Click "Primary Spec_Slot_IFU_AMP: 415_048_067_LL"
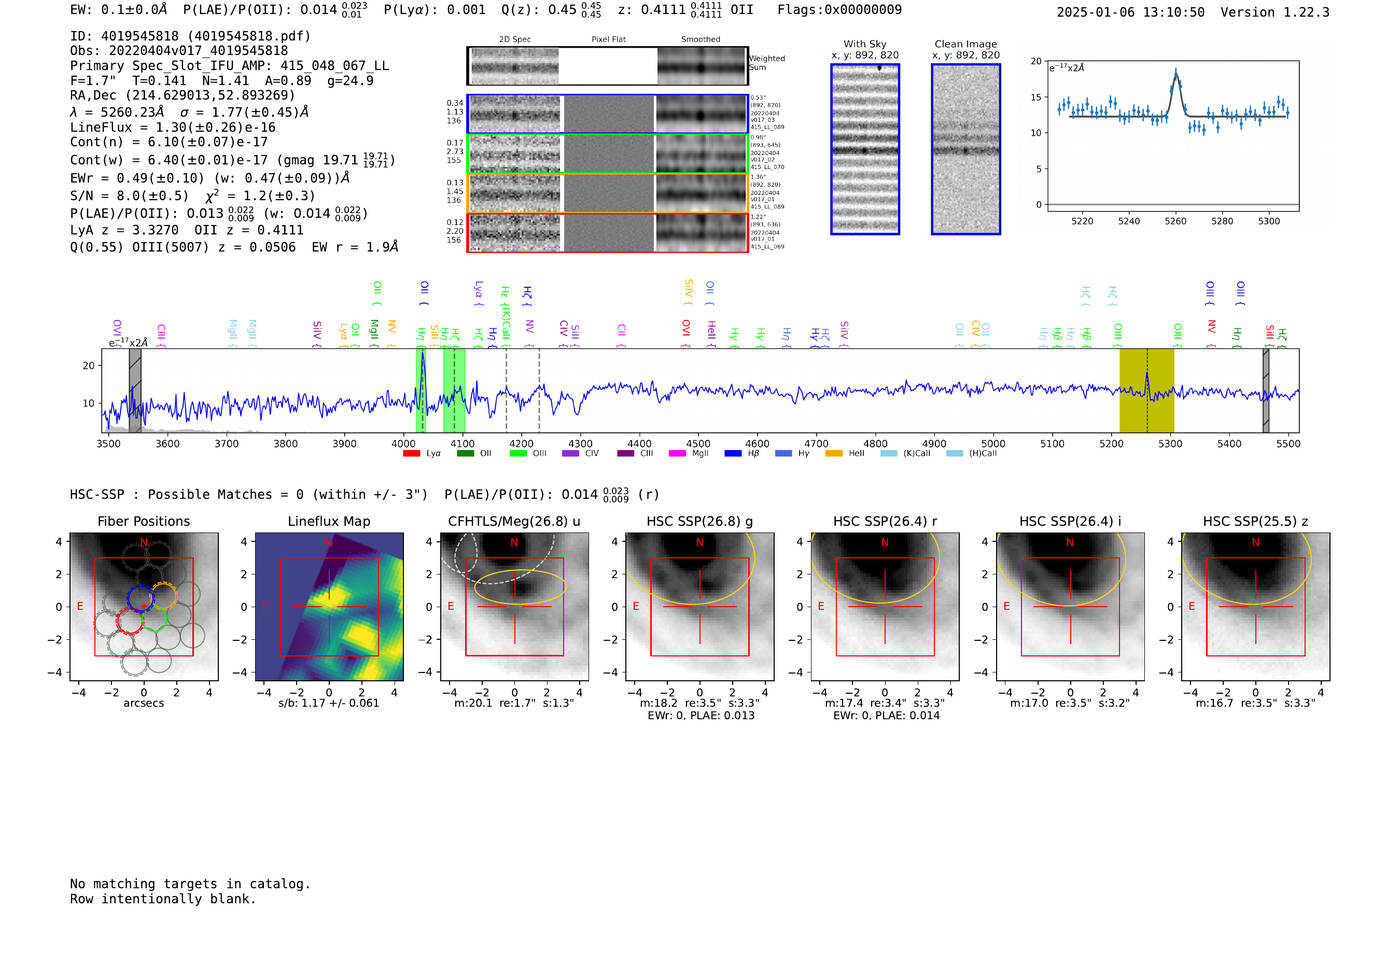 [x=230, y=66]
